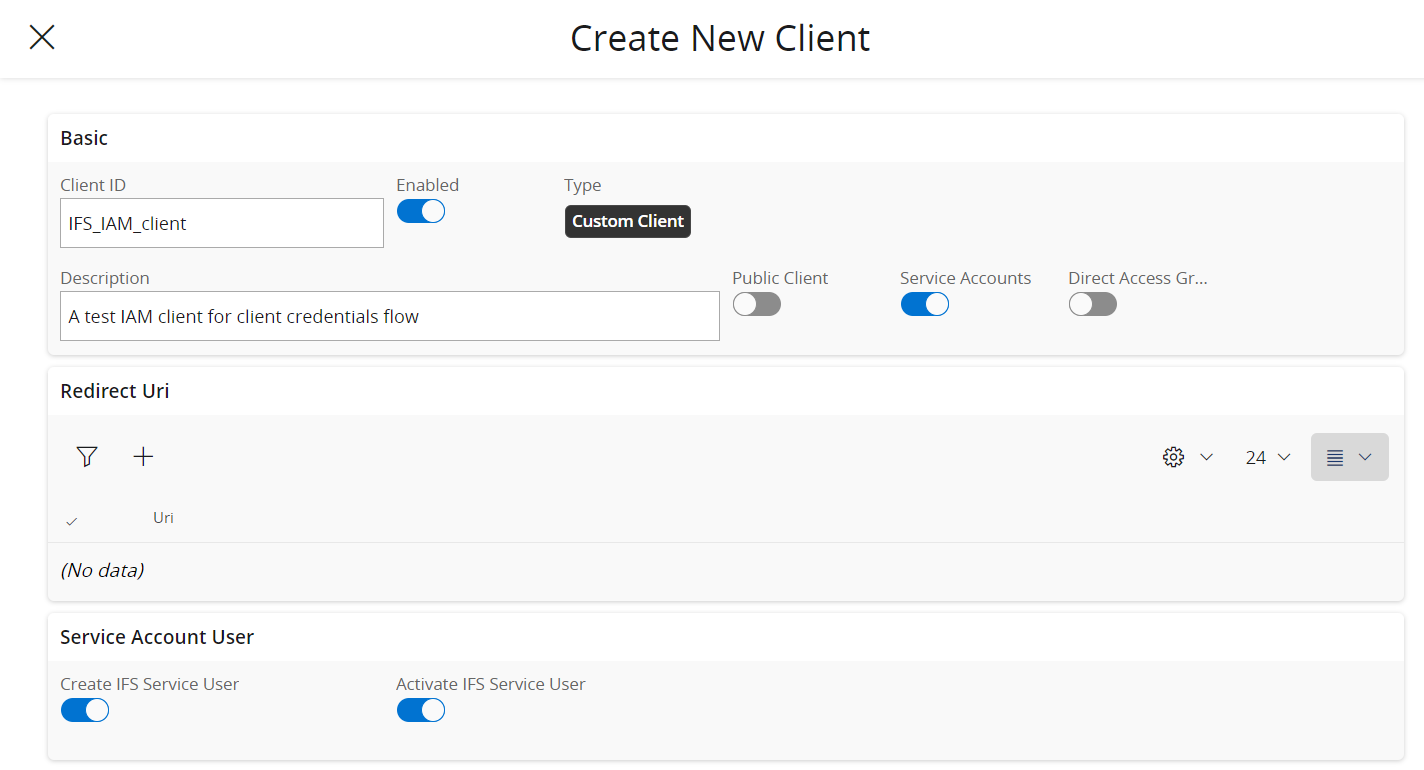Viewport: 1424px width, 770px height.
Task: Disable the Enabled switch for the client
Action: click(421, 211)
